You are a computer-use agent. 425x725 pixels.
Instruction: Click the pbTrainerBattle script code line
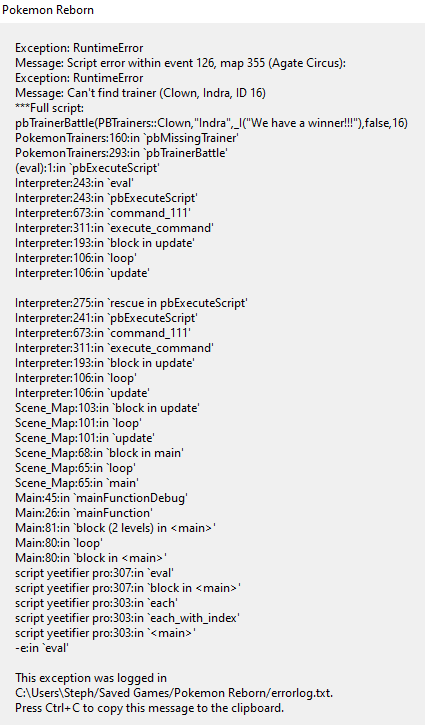point(211,123)
